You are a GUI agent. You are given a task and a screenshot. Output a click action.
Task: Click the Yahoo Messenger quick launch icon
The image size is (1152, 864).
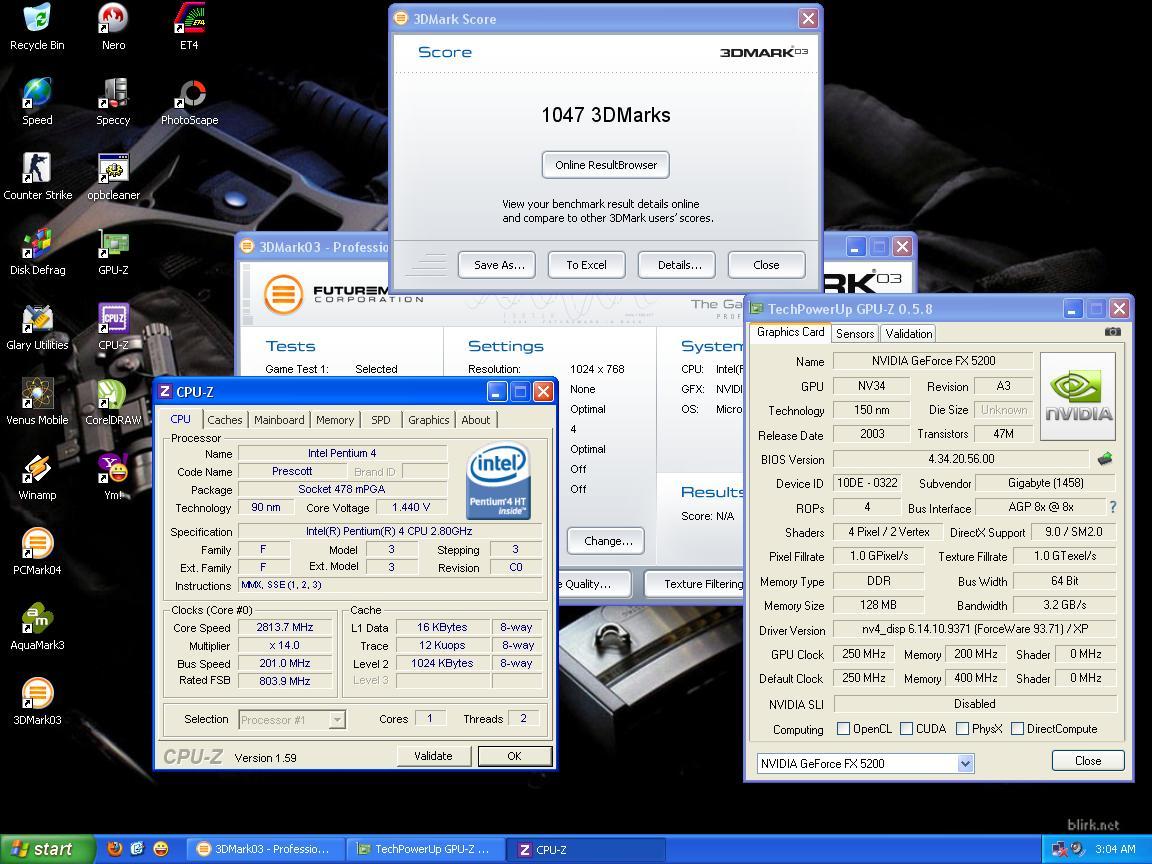tap(160, 849)
